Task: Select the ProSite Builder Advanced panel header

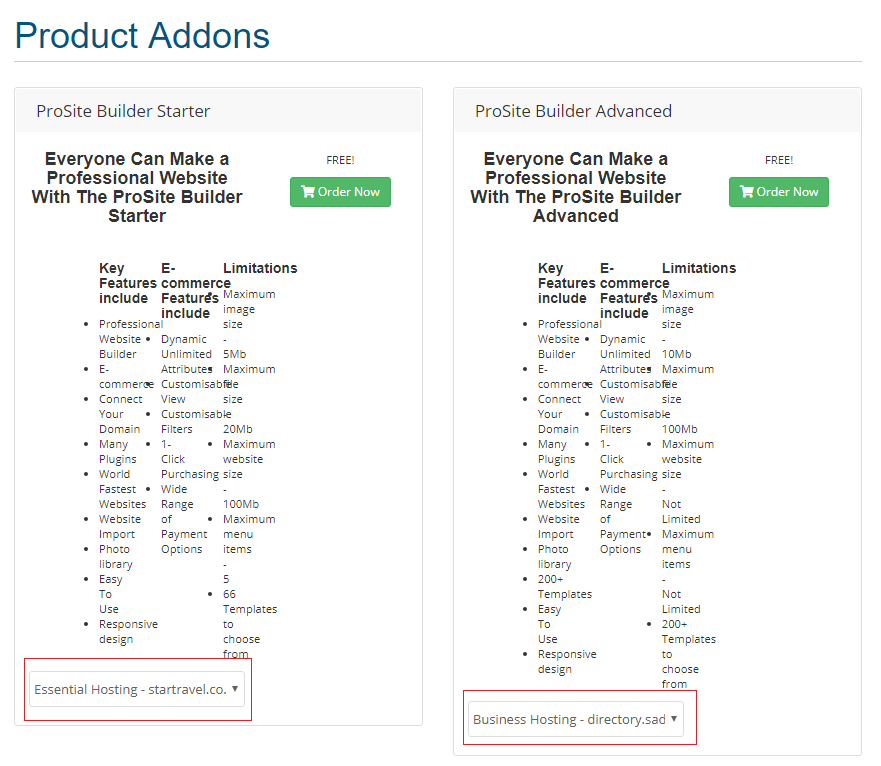Action: (x=657, y=111)
